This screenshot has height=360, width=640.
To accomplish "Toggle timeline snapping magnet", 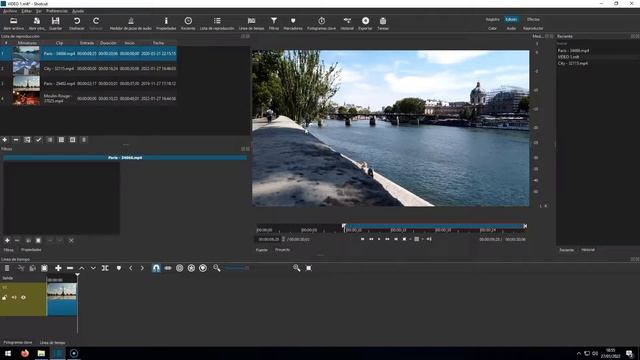I will 156,268.
